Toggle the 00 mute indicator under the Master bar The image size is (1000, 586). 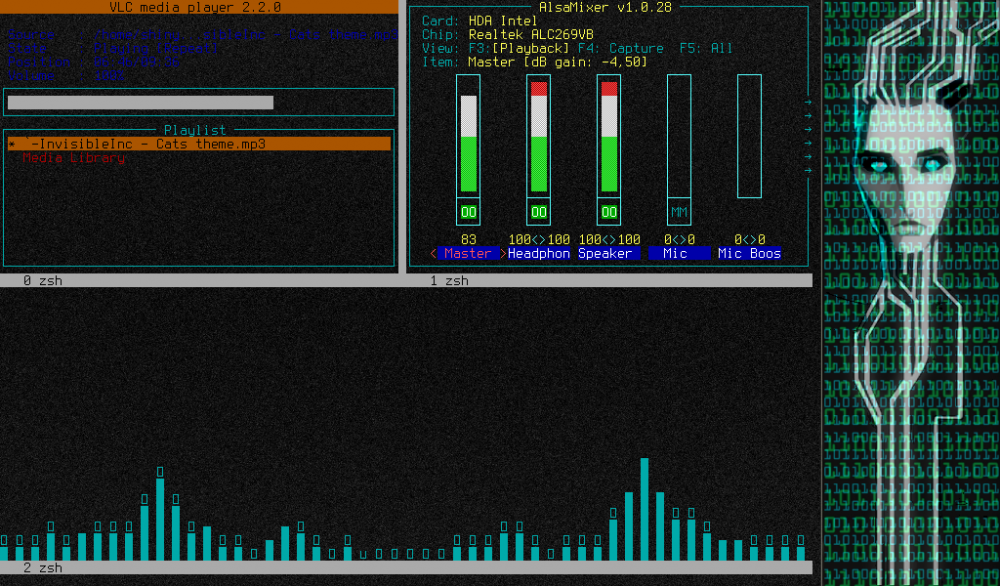[468, 212]
